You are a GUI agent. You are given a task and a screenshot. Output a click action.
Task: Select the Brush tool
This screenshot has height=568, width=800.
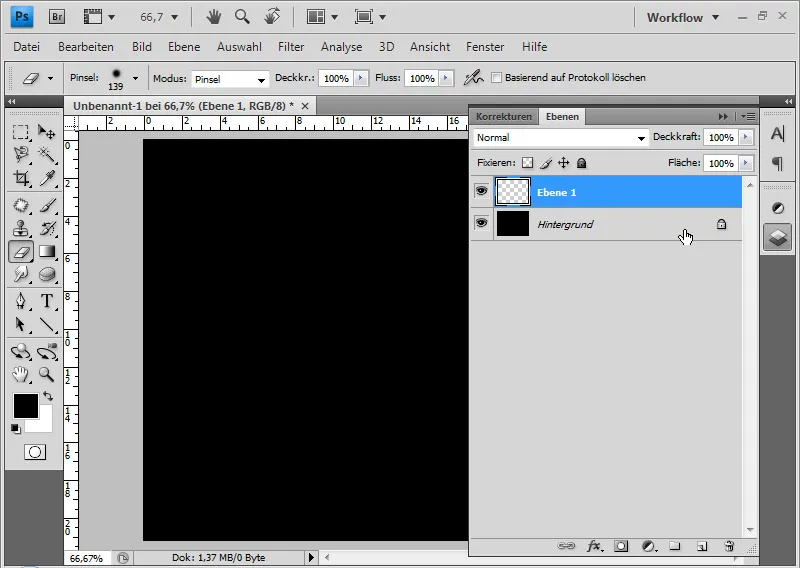point(46,205)
